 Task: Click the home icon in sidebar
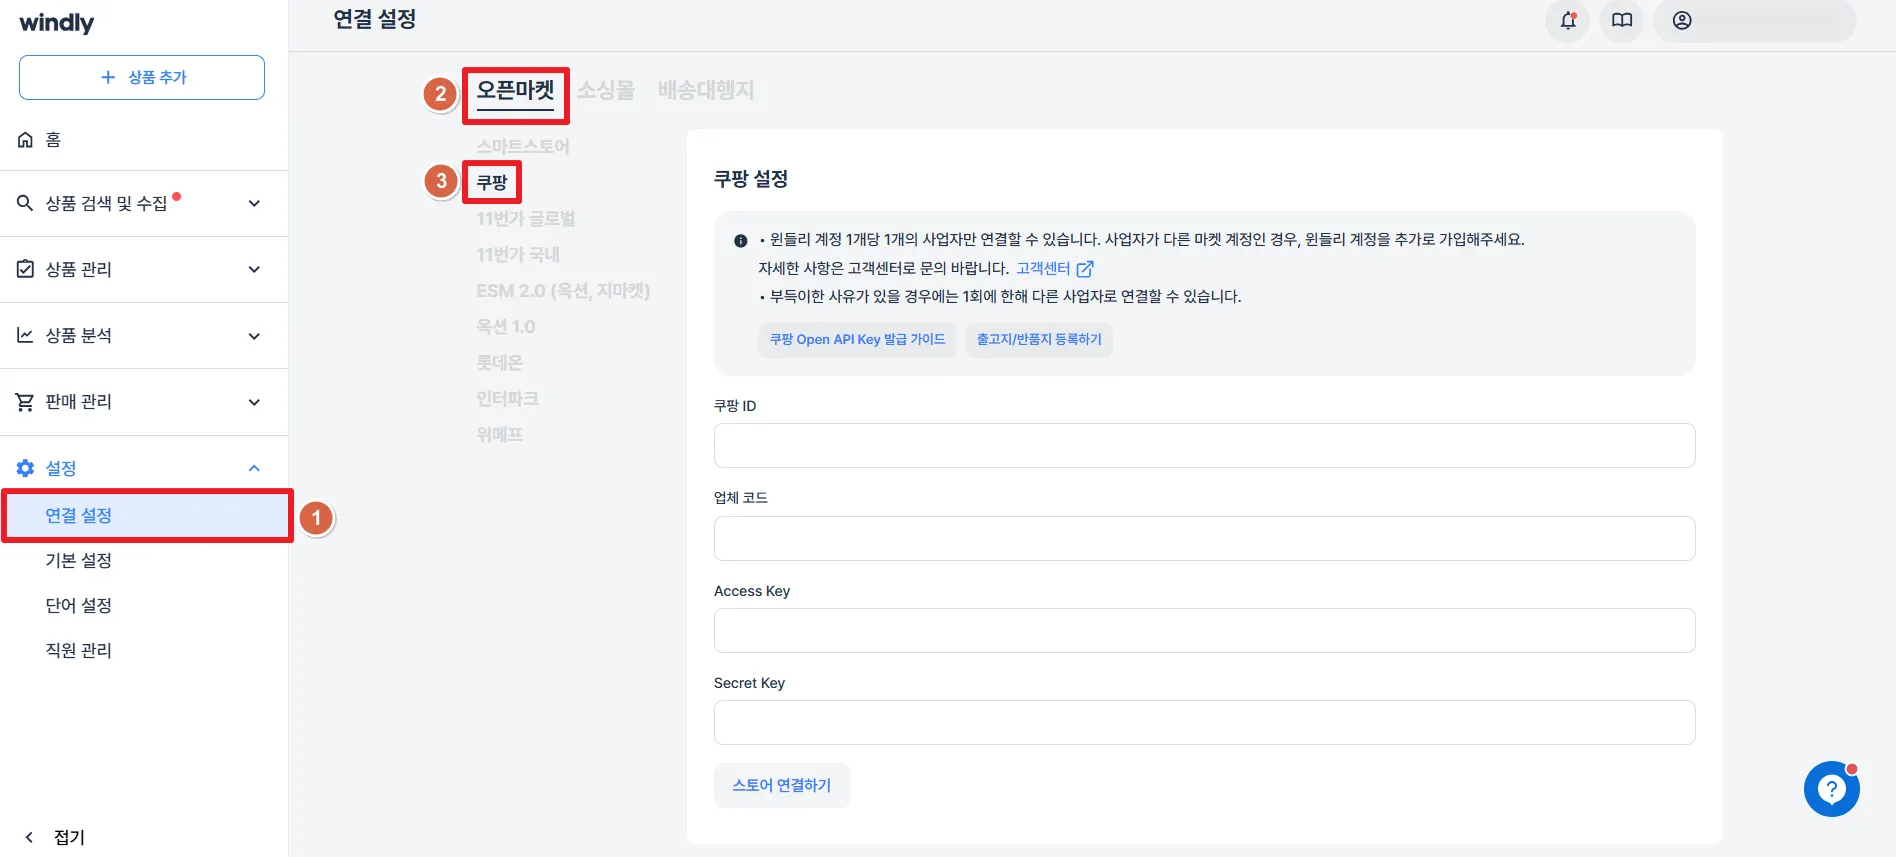point(25,140)
